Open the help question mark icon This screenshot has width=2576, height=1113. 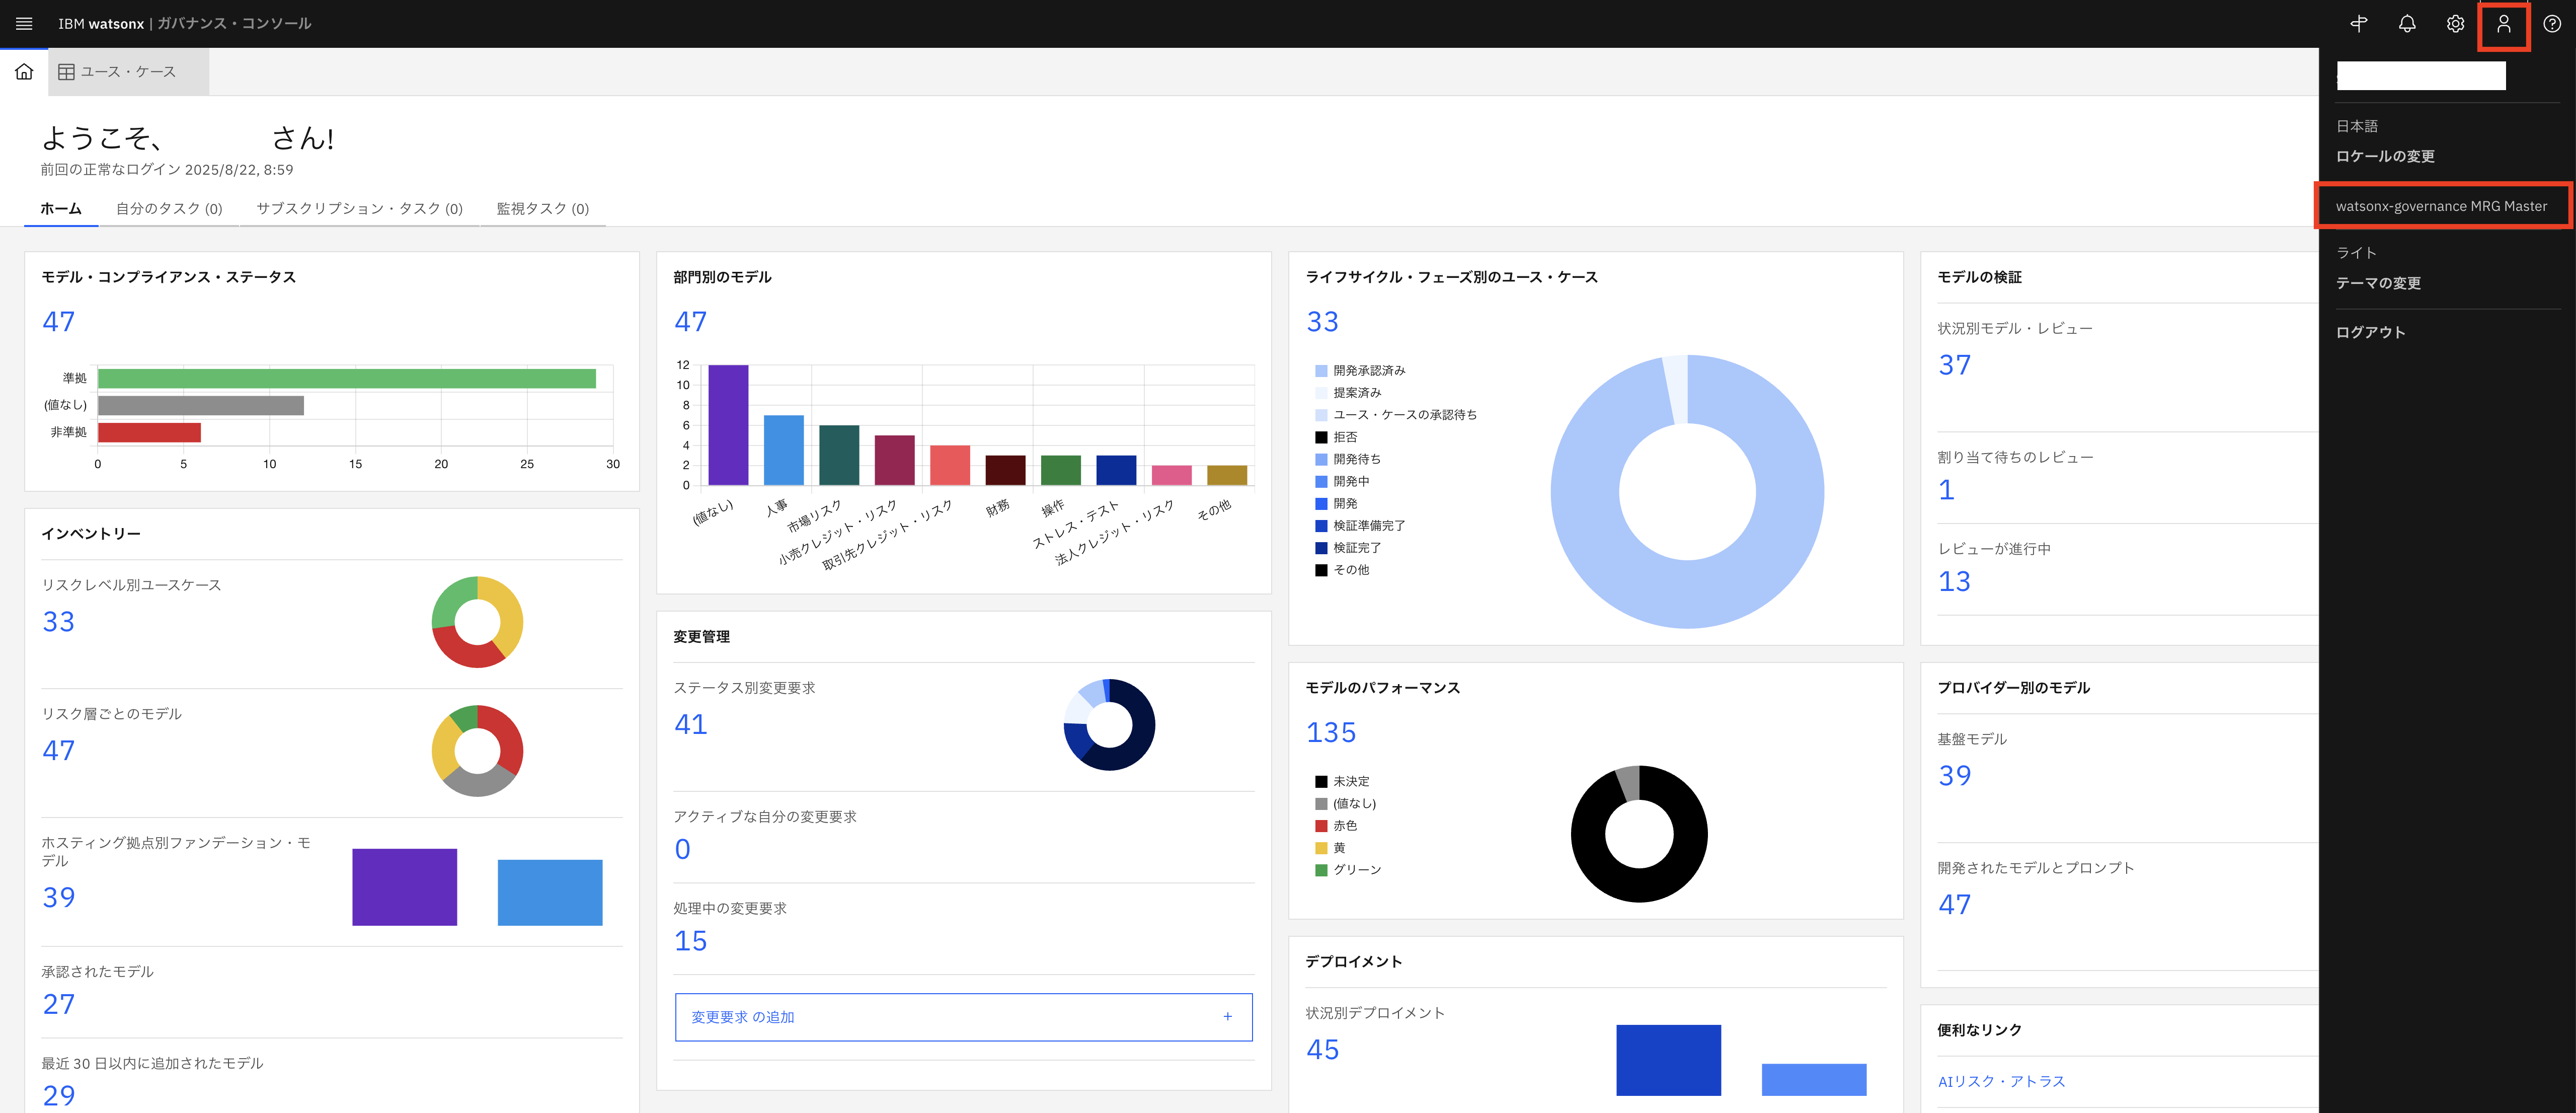tap(2551, 23)
